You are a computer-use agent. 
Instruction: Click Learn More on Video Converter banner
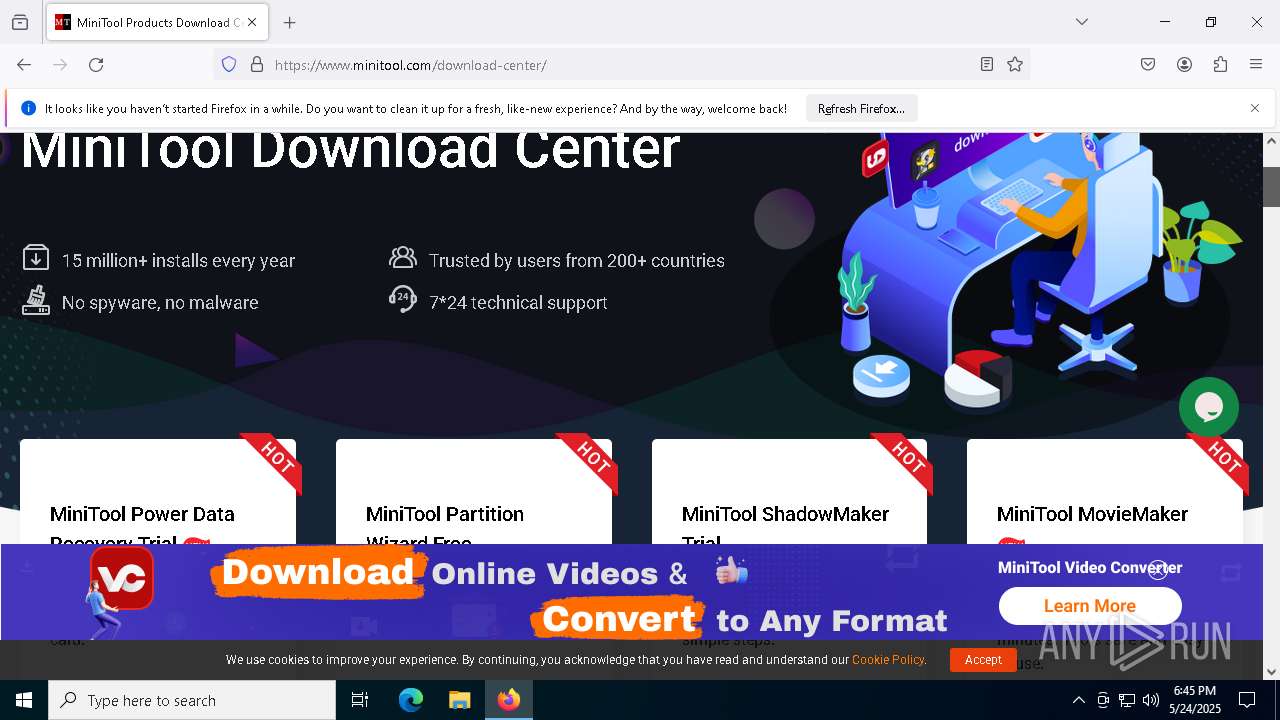[x=1090, y=606]
